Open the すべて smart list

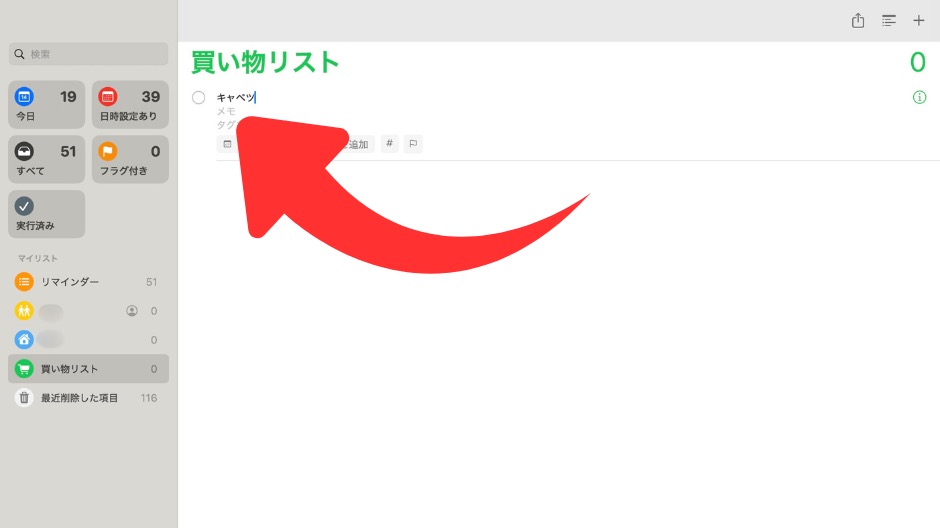[x=47, y=159]
